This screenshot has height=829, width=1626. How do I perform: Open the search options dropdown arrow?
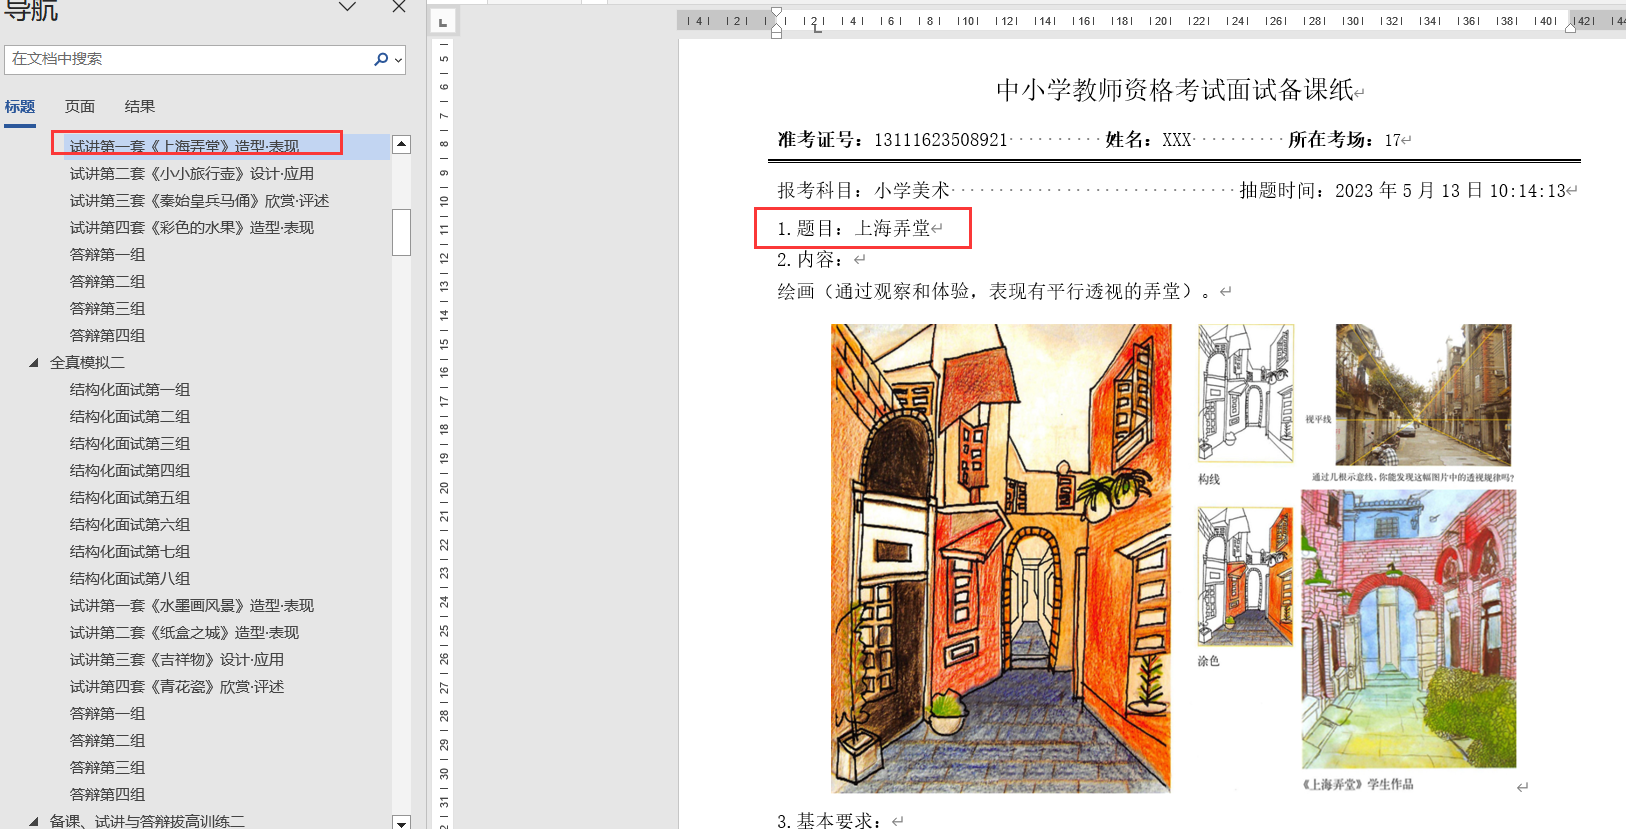pyautogui.click(x=398, y=60)
